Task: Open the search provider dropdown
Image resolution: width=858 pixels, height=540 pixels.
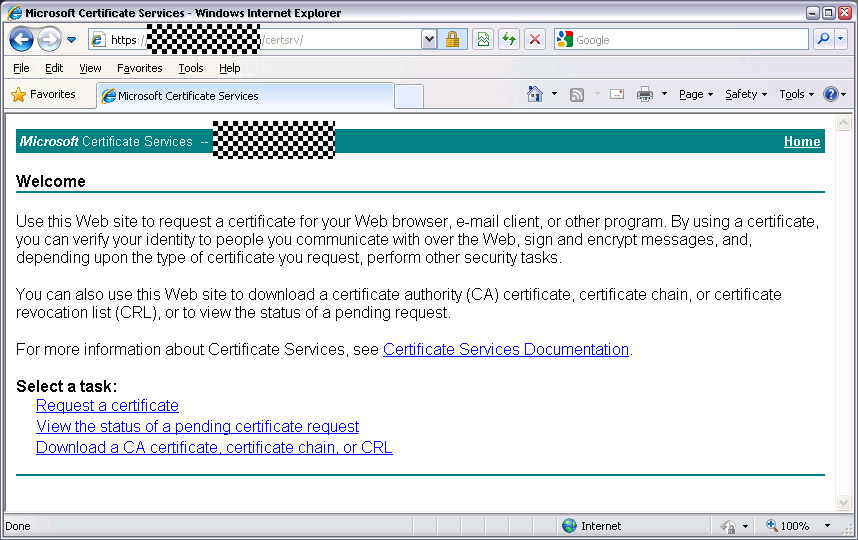Action: click(x=841, y=39)
